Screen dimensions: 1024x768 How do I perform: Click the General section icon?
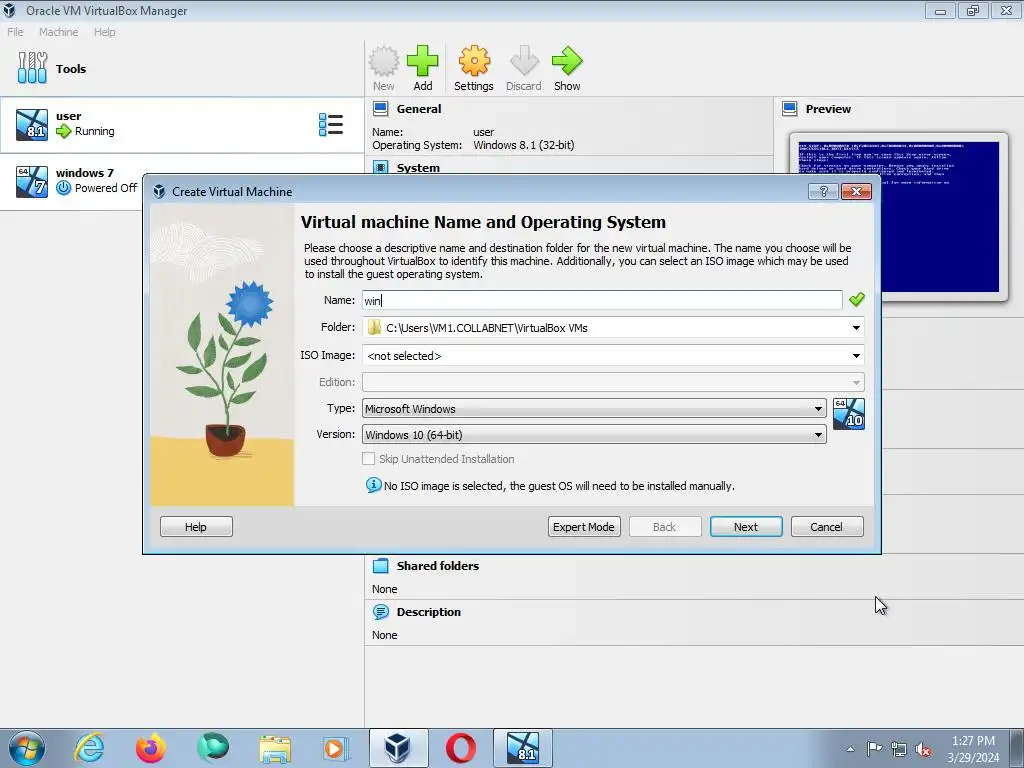pyautogui.click(x=381, y=108)
